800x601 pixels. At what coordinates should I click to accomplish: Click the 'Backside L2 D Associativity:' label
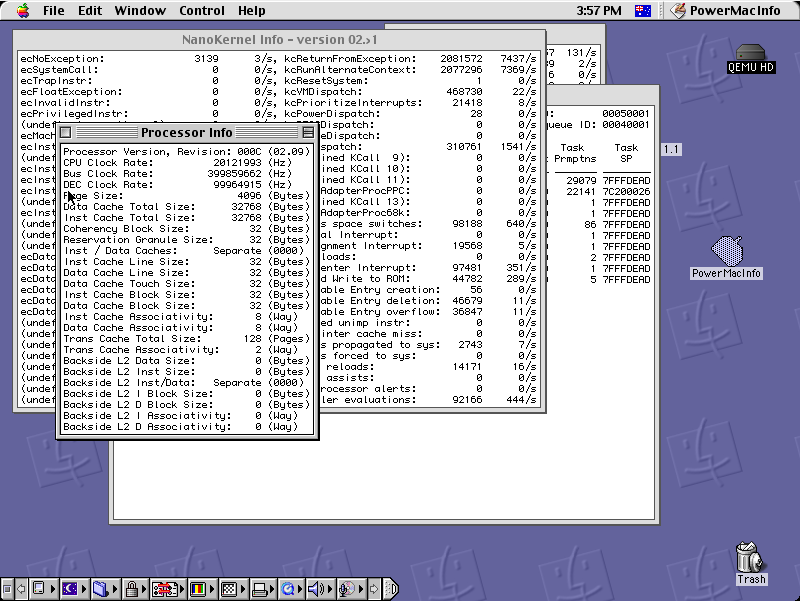pos(147,427)
